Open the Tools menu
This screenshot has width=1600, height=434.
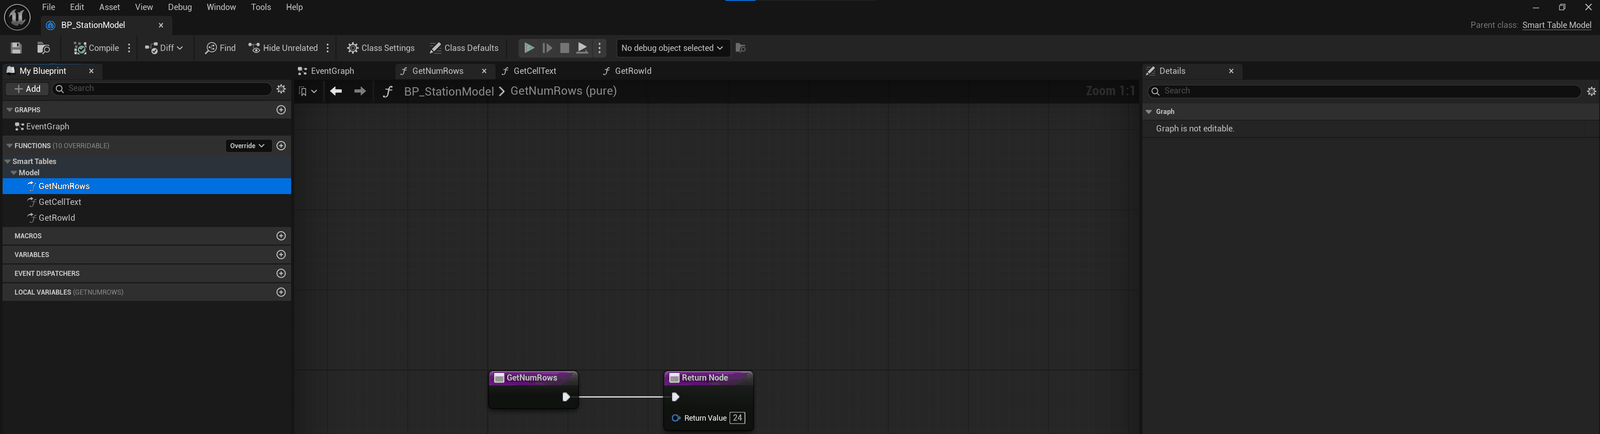click(261, 7)
